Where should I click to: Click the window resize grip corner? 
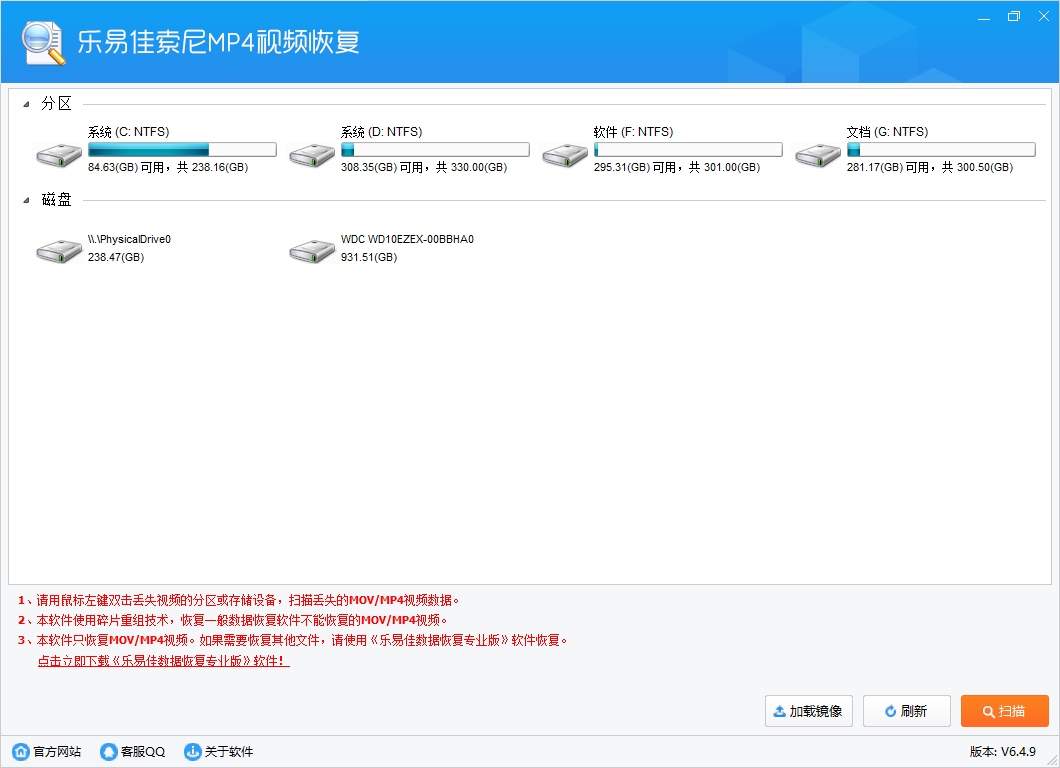[x=1052, y=761]
